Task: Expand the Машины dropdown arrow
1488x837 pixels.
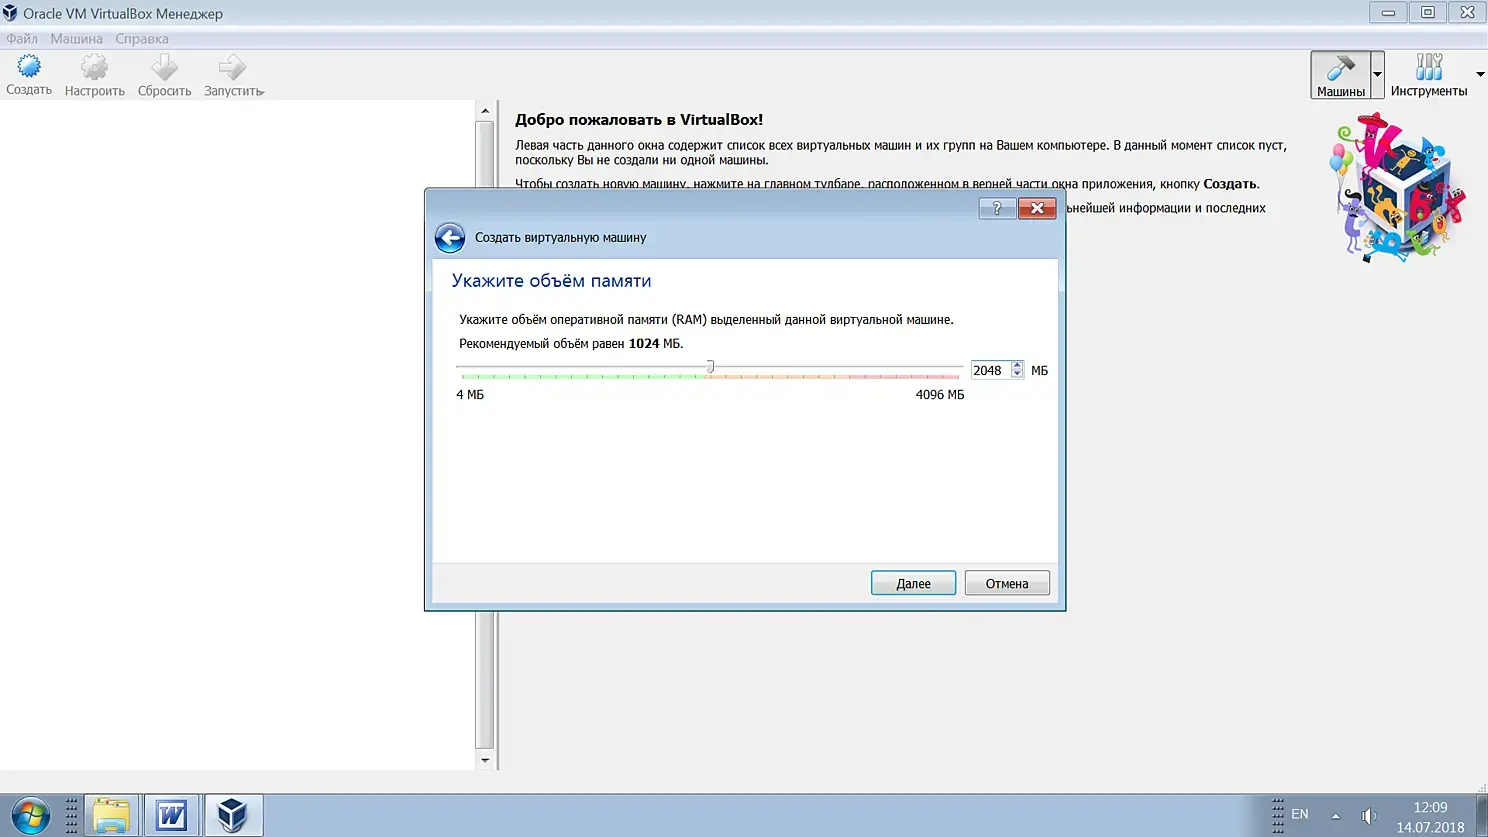Action: click(1377, 75)
